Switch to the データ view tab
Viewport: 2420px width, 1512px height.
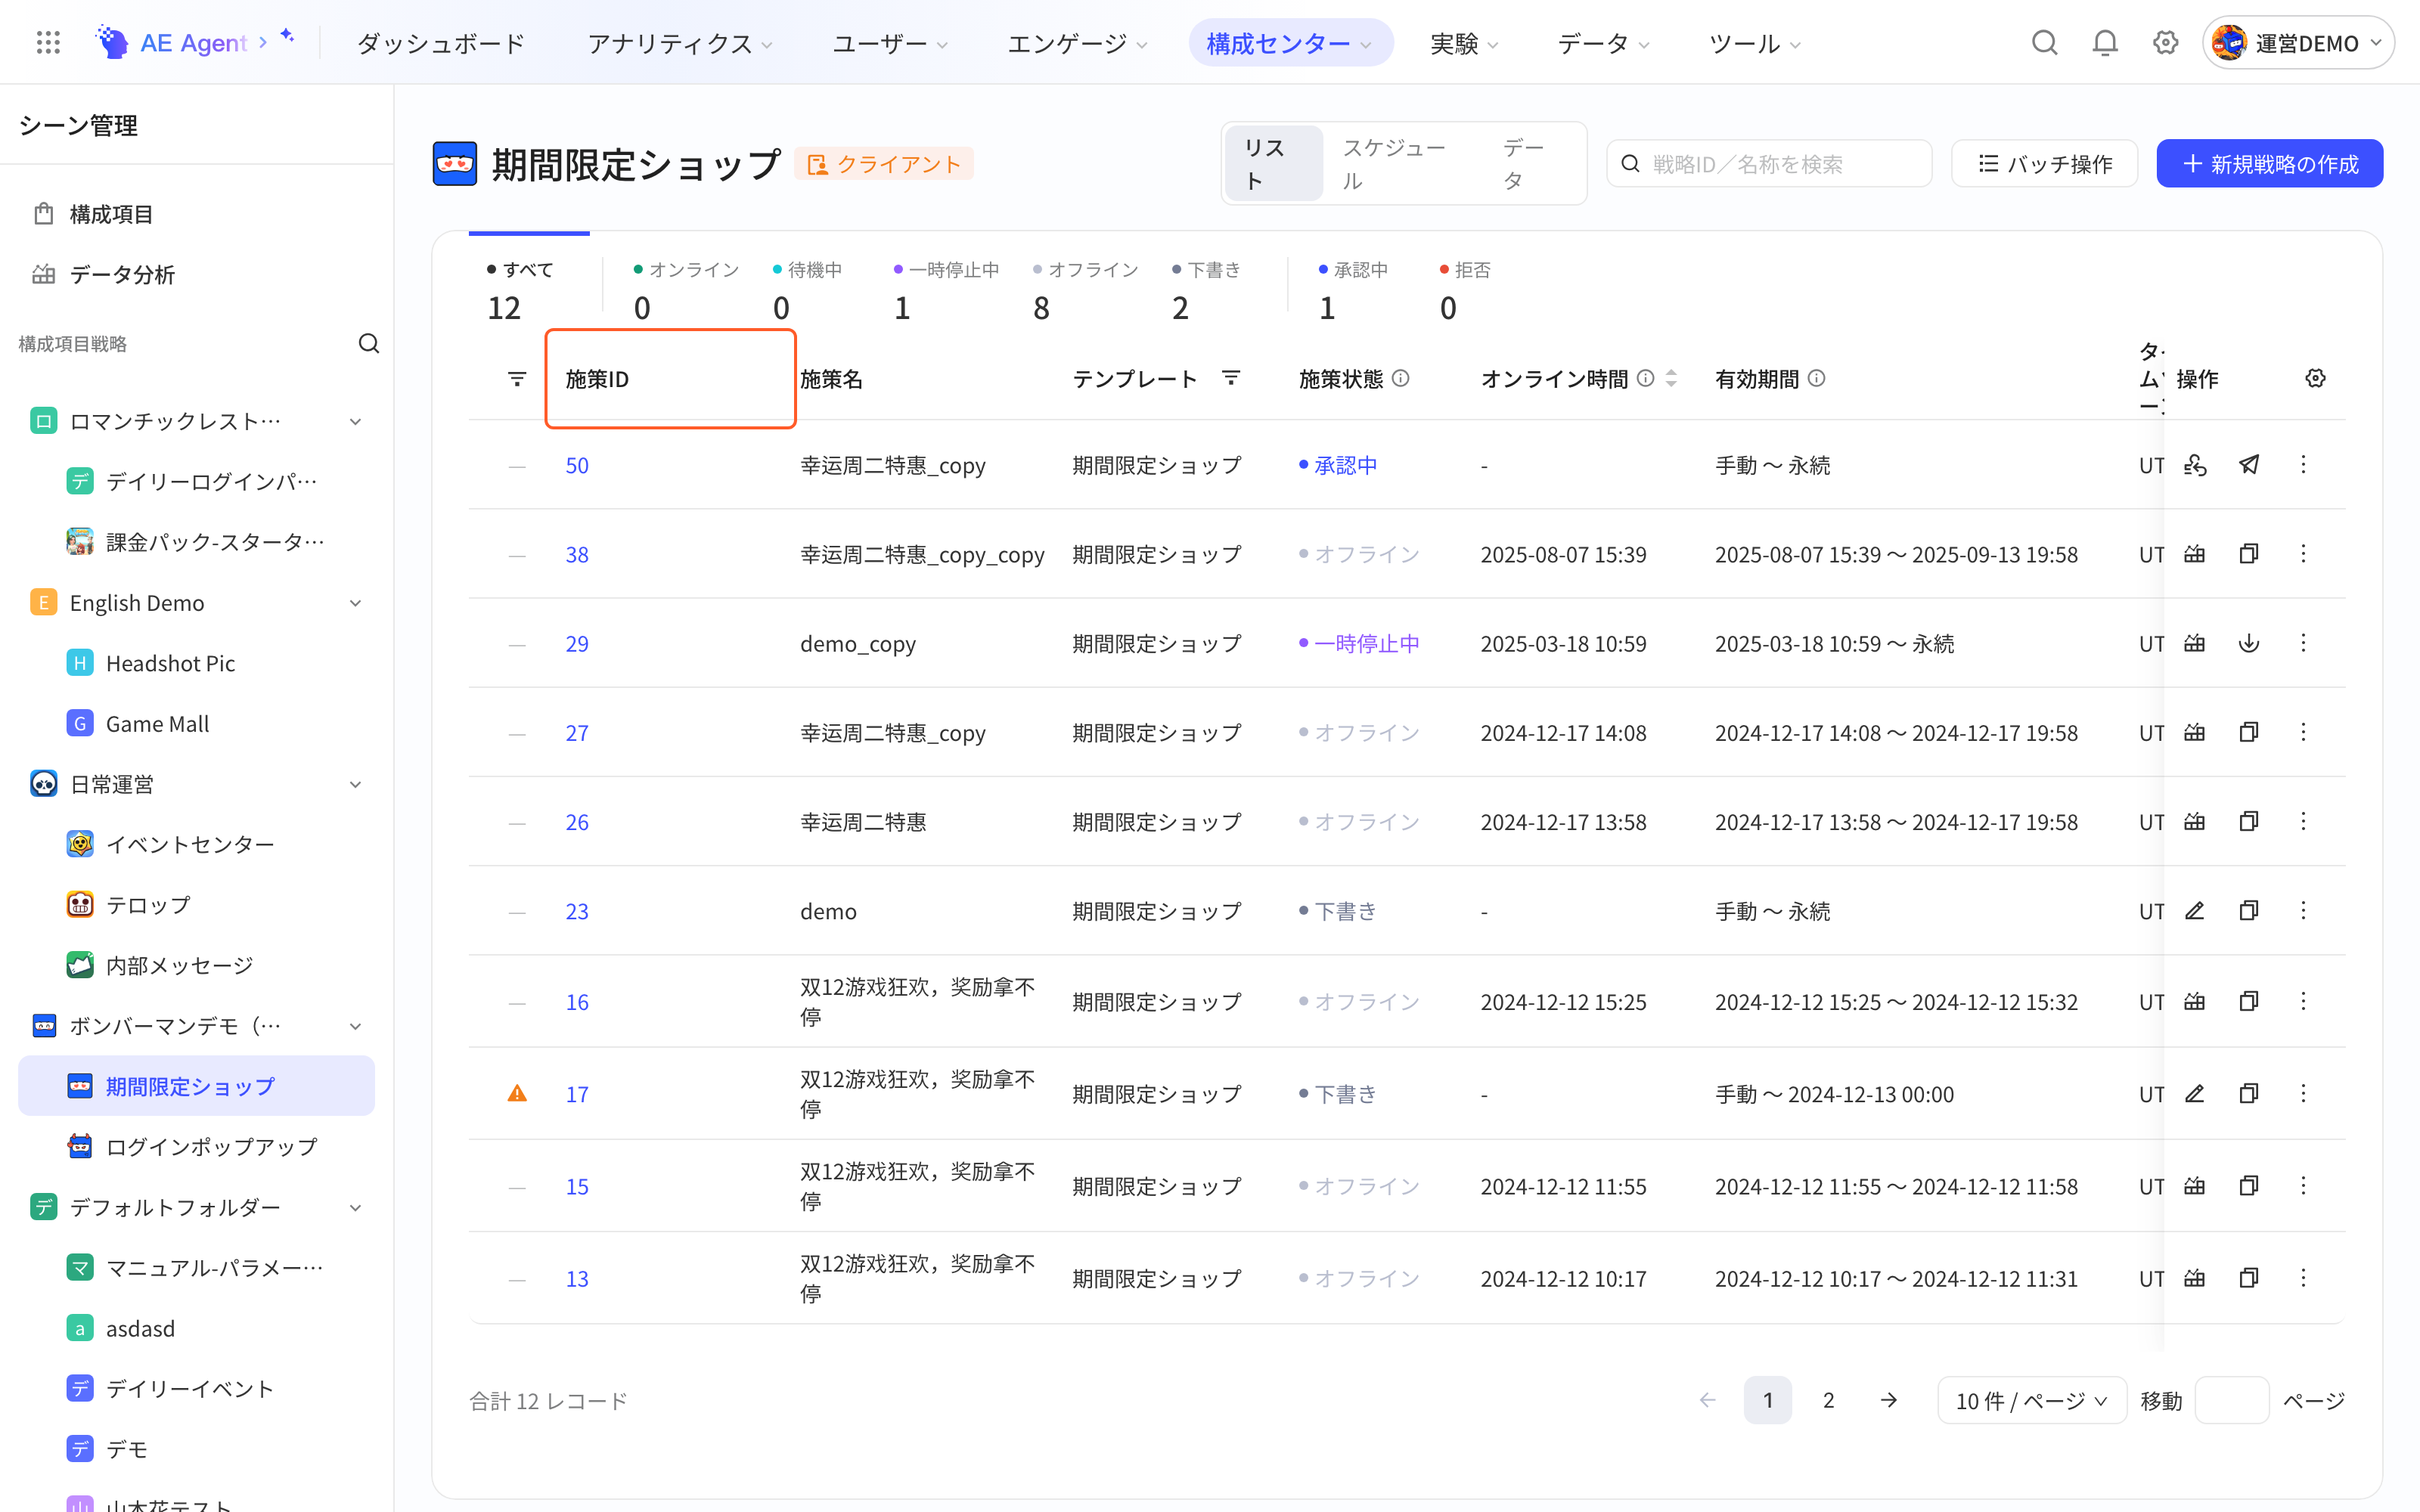1524,164
